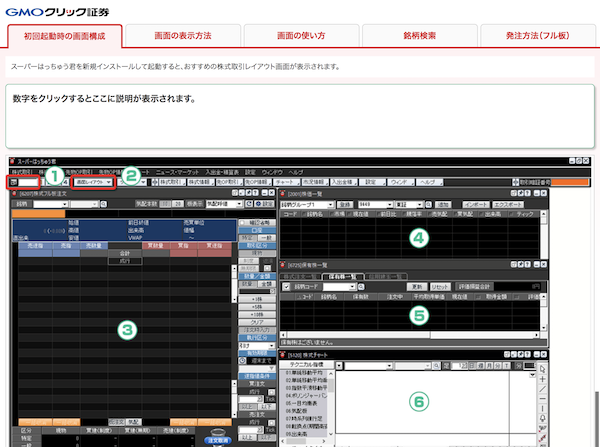This screenshot has width=600, height=447.
Task: Select the vertical line drawing tool
Action: (x=543, y=409)
